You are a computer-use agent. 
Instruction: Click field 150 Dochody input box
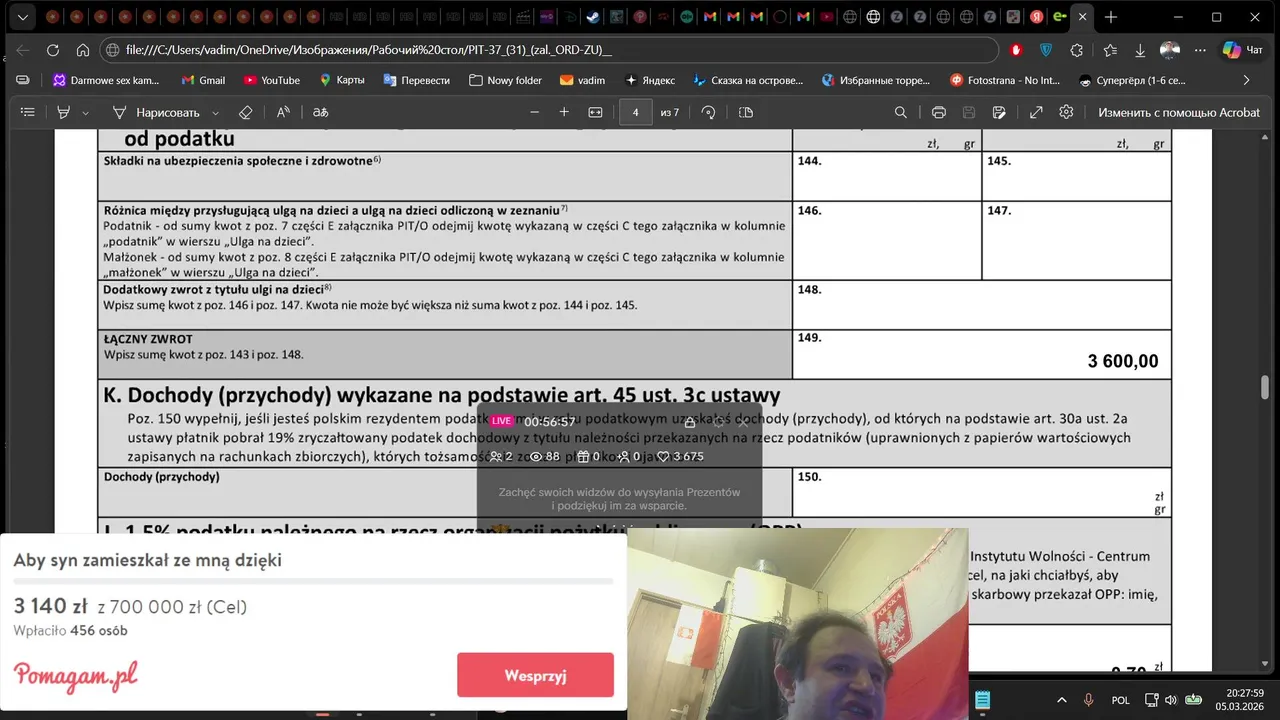(x=981, y=490)
